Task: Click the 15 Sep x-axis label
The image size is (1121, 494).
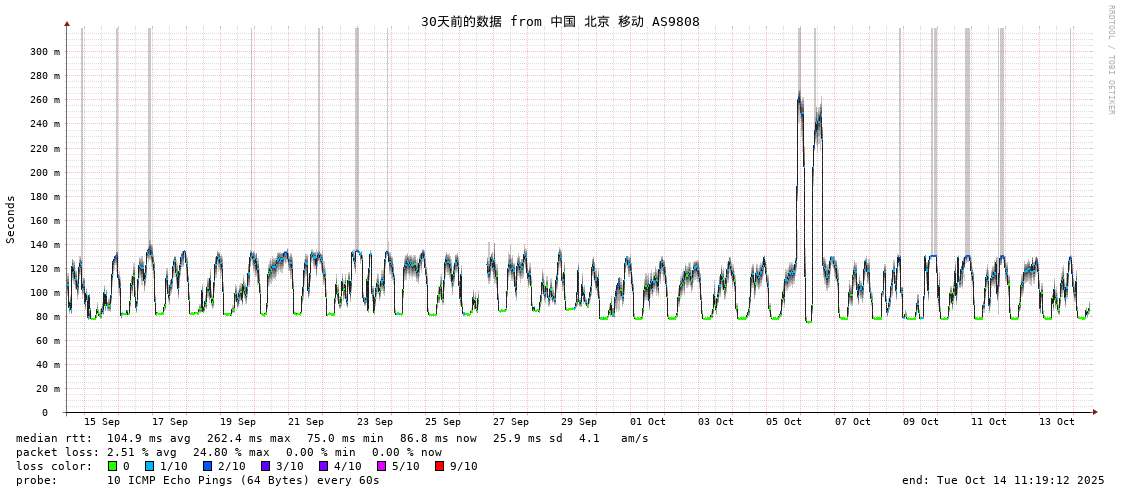Action: tap(101, 422)
